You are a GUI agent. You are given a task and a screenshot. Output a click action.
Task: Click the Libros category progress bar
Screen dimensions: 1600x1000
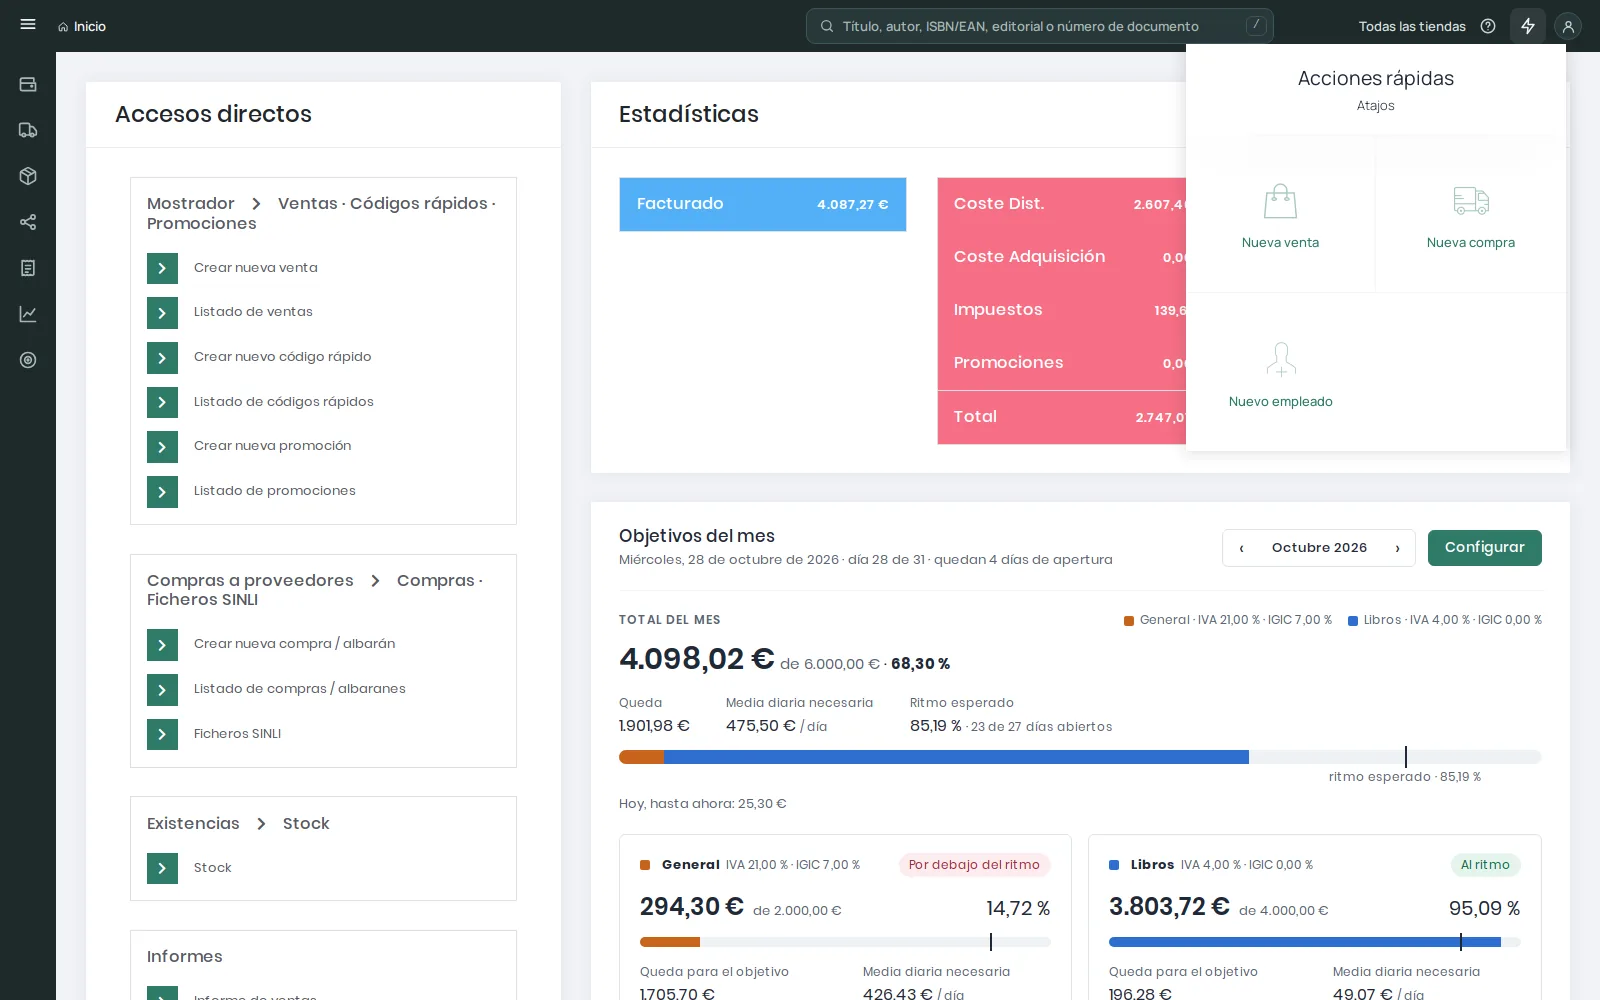point(1314,942)
